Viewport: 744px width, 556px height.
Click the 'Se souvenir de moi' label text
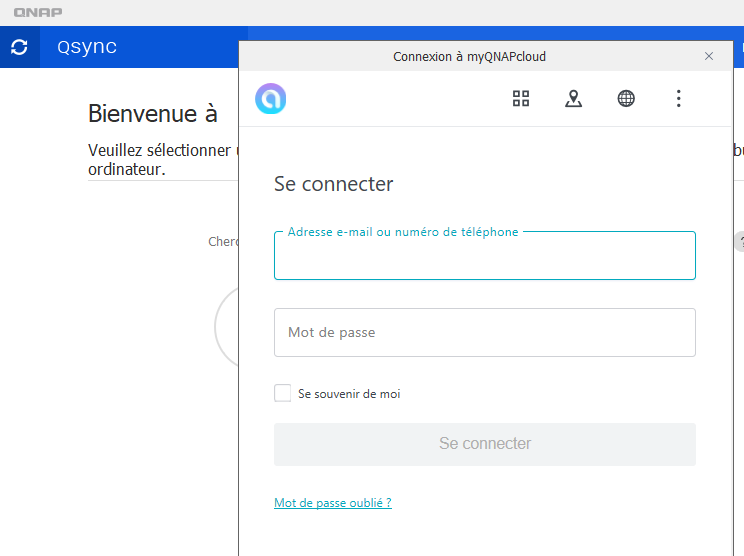click(349, 394)
